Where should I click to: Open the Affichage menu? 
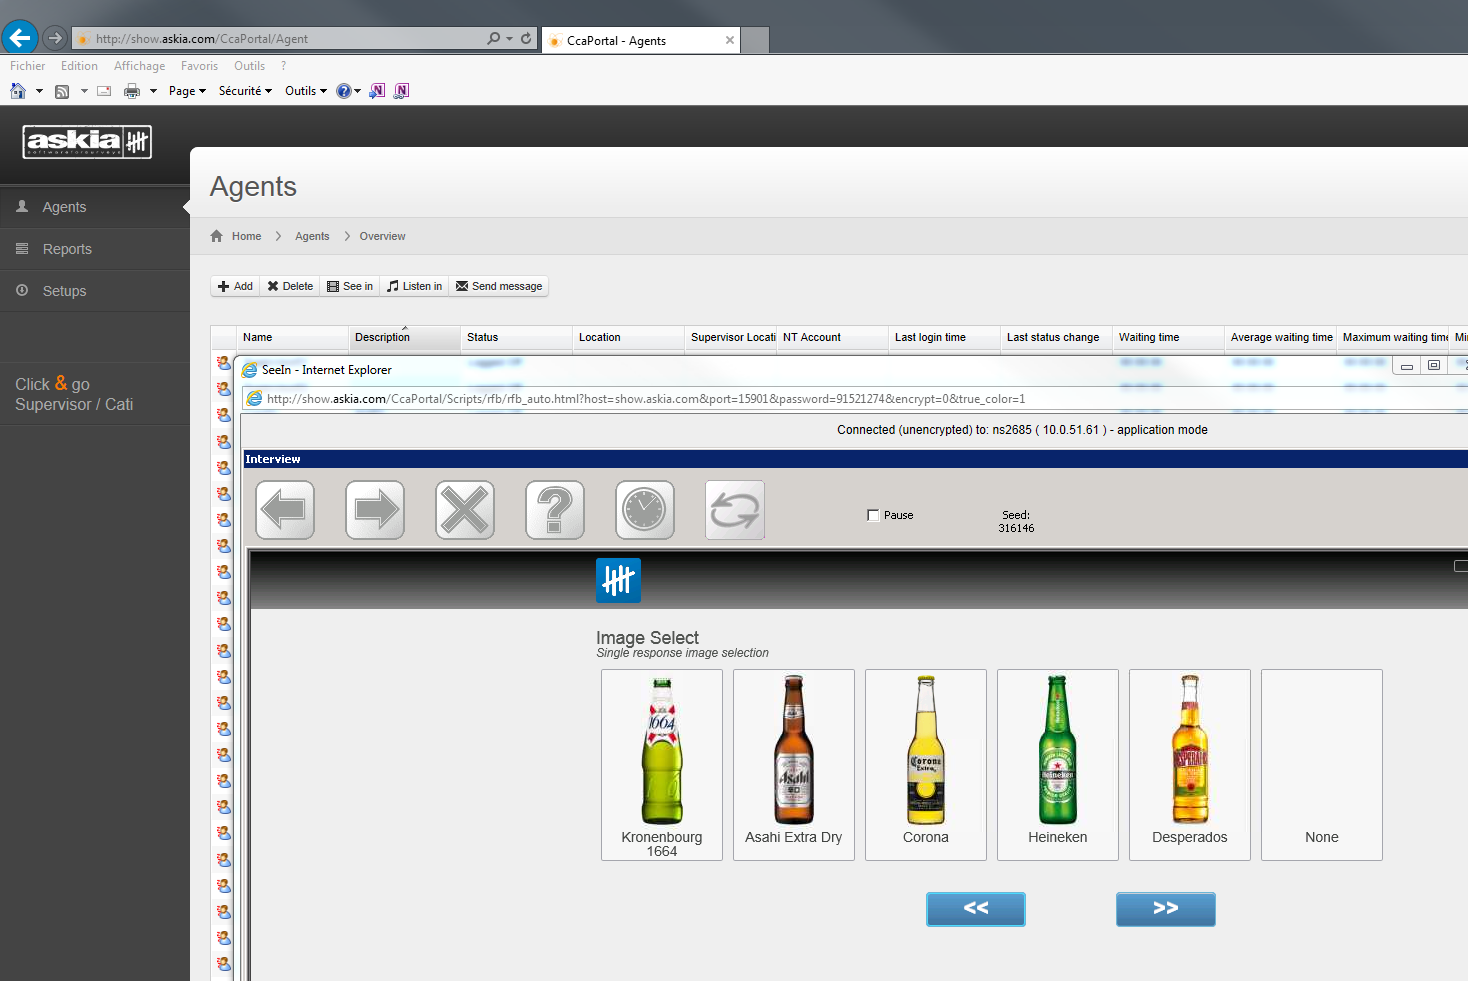click(139, 66)
